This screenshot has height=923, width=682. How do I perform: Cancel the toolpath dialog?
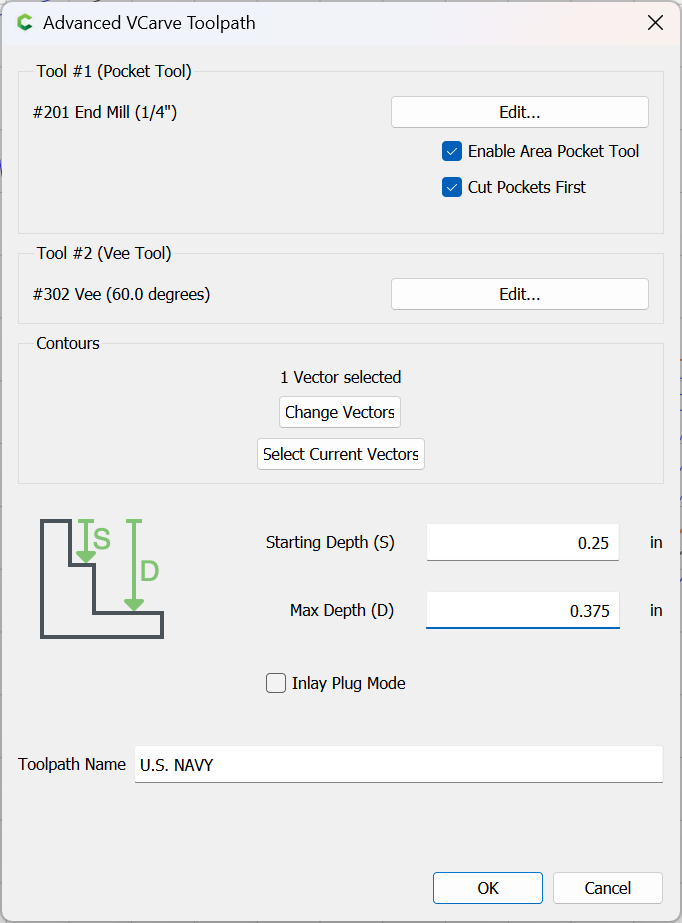[607, 888]
